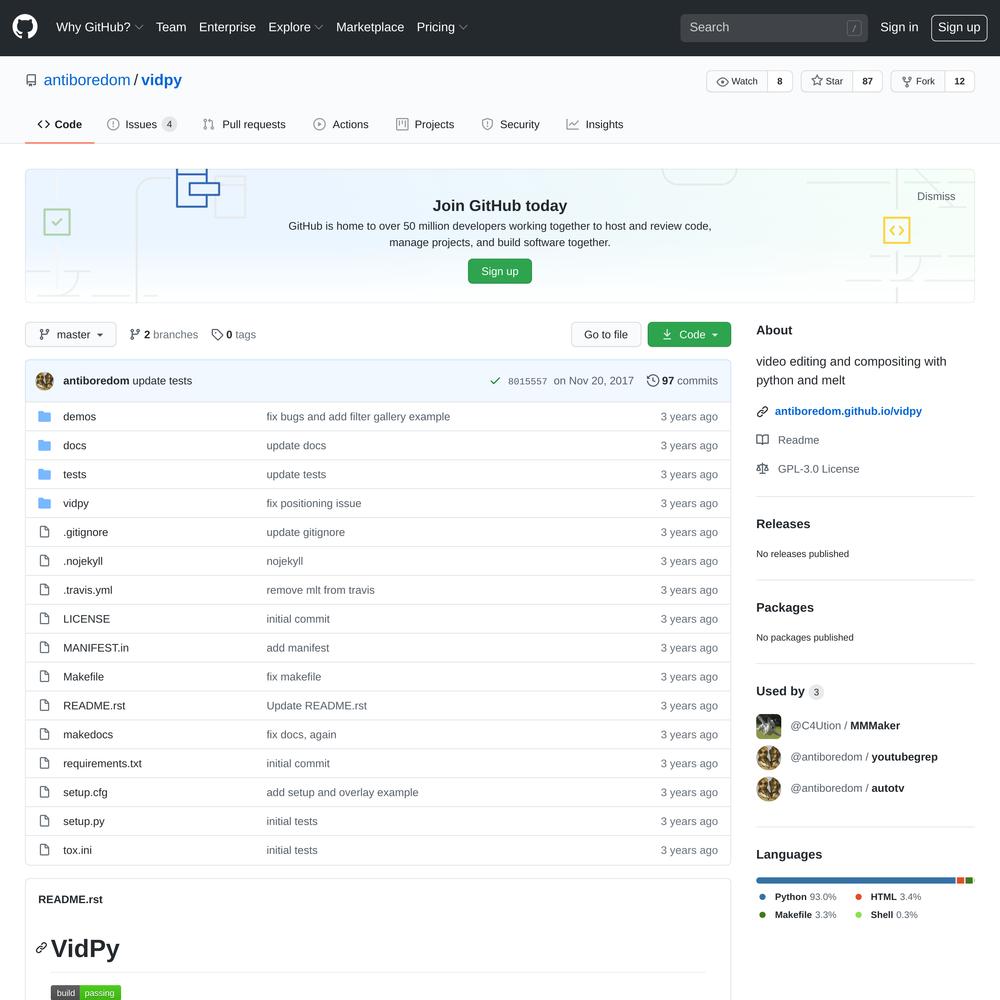
Task: Select the Security tab
Action: tap(510, 124)
